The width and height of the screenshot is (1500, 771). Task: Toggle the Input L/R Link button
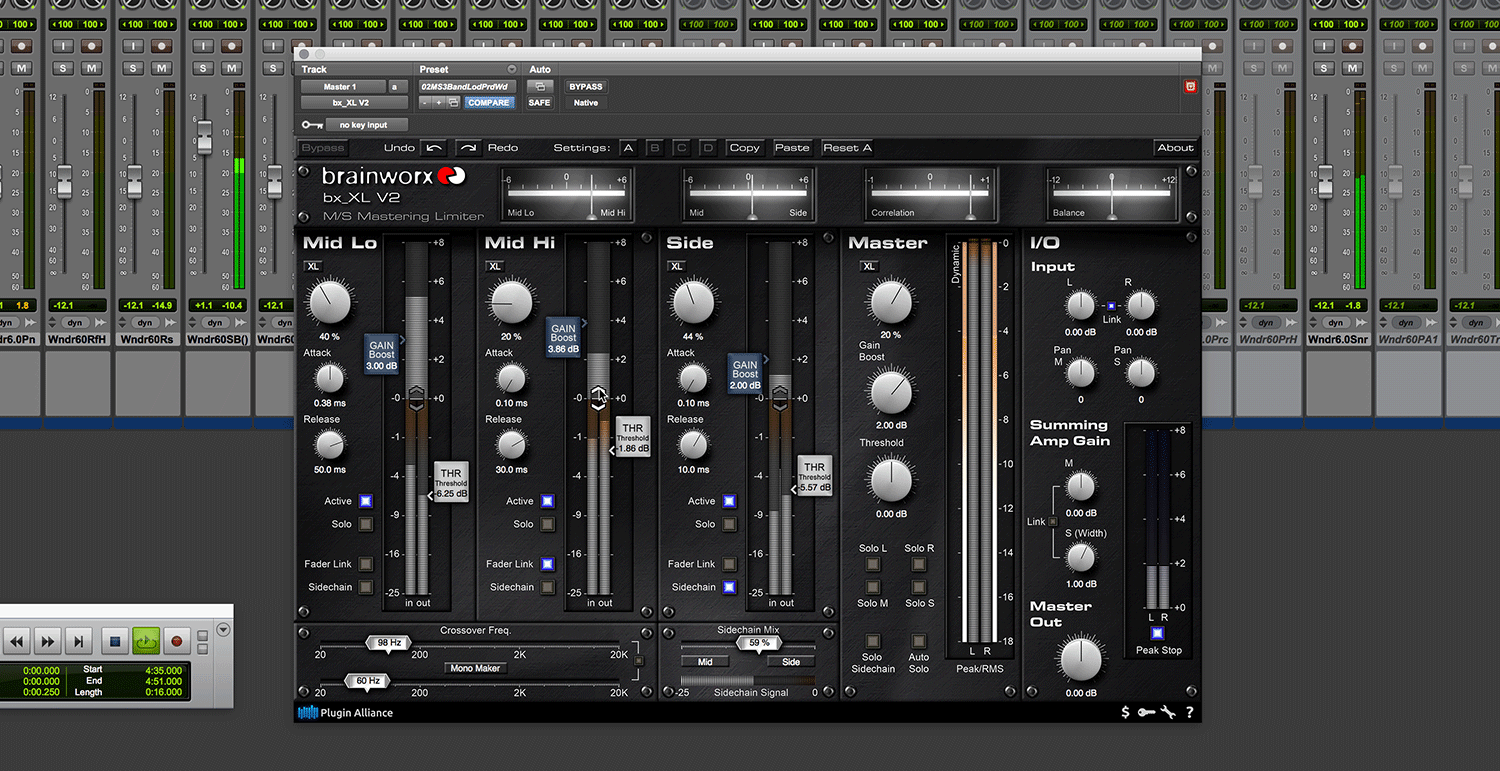[1111, 306]
